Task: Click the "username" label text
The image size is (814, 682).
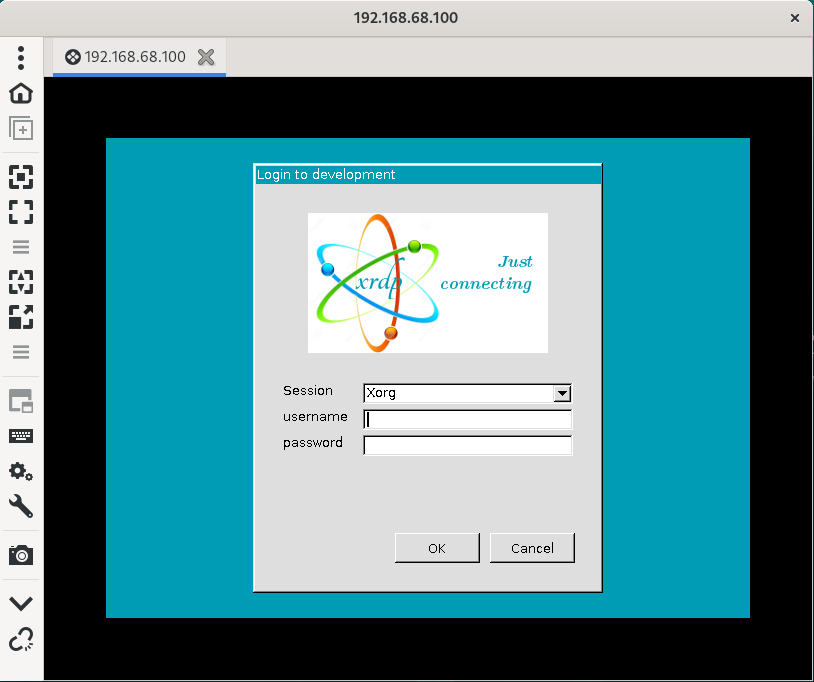Action: (x=315, y=417)
